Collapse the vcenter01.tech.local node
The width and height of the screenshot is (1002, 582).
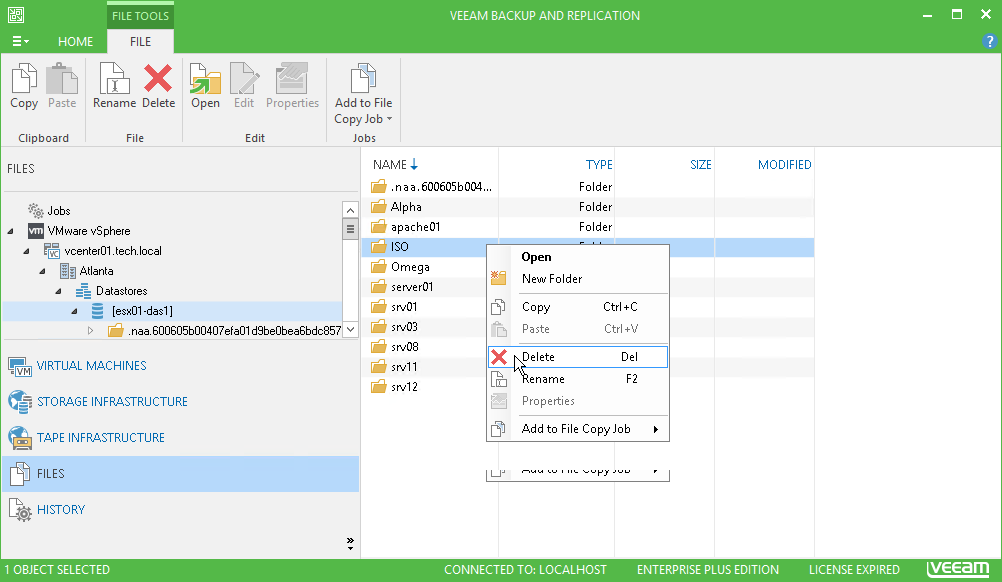coord(27,251)
